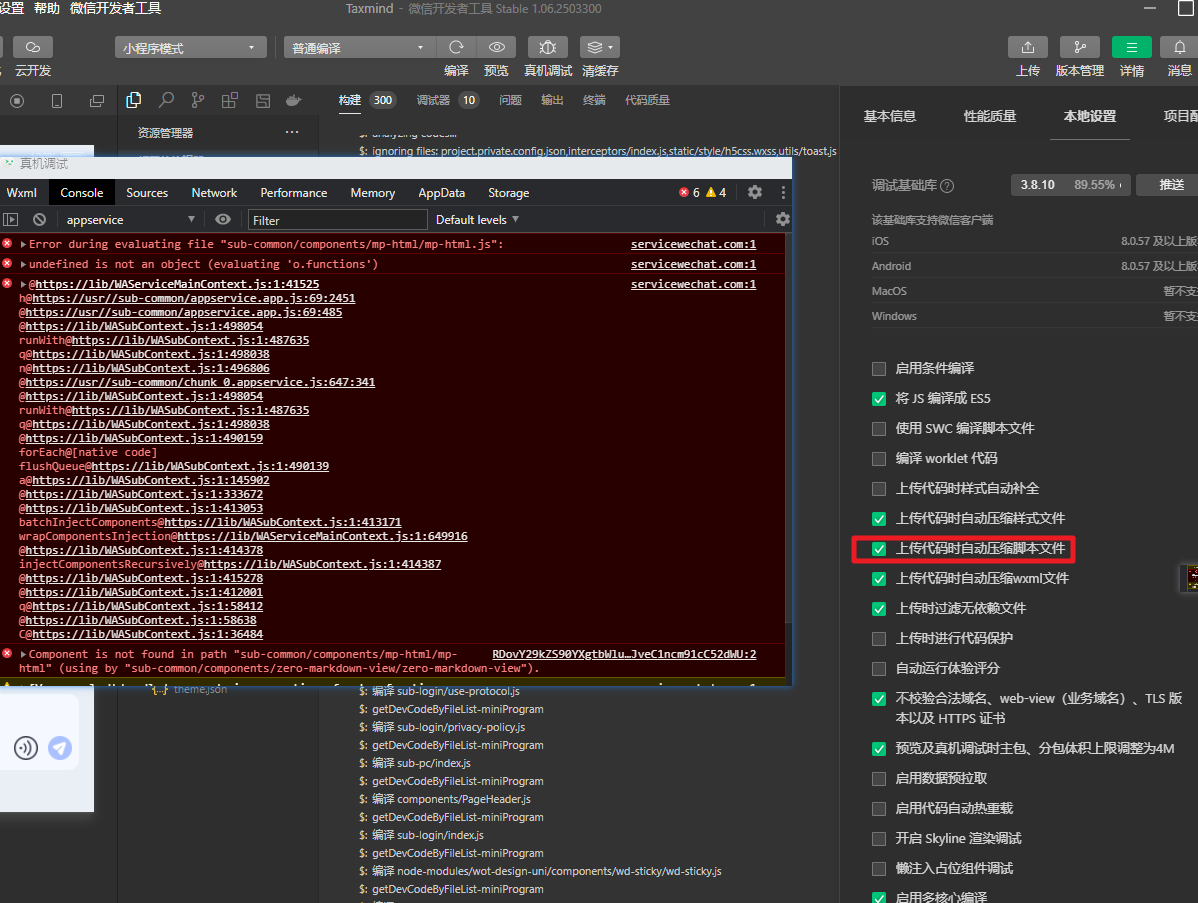Toggle the console sidebar panel icon
The width and height of the screenshot is (1198, 903).
[11, 219]
